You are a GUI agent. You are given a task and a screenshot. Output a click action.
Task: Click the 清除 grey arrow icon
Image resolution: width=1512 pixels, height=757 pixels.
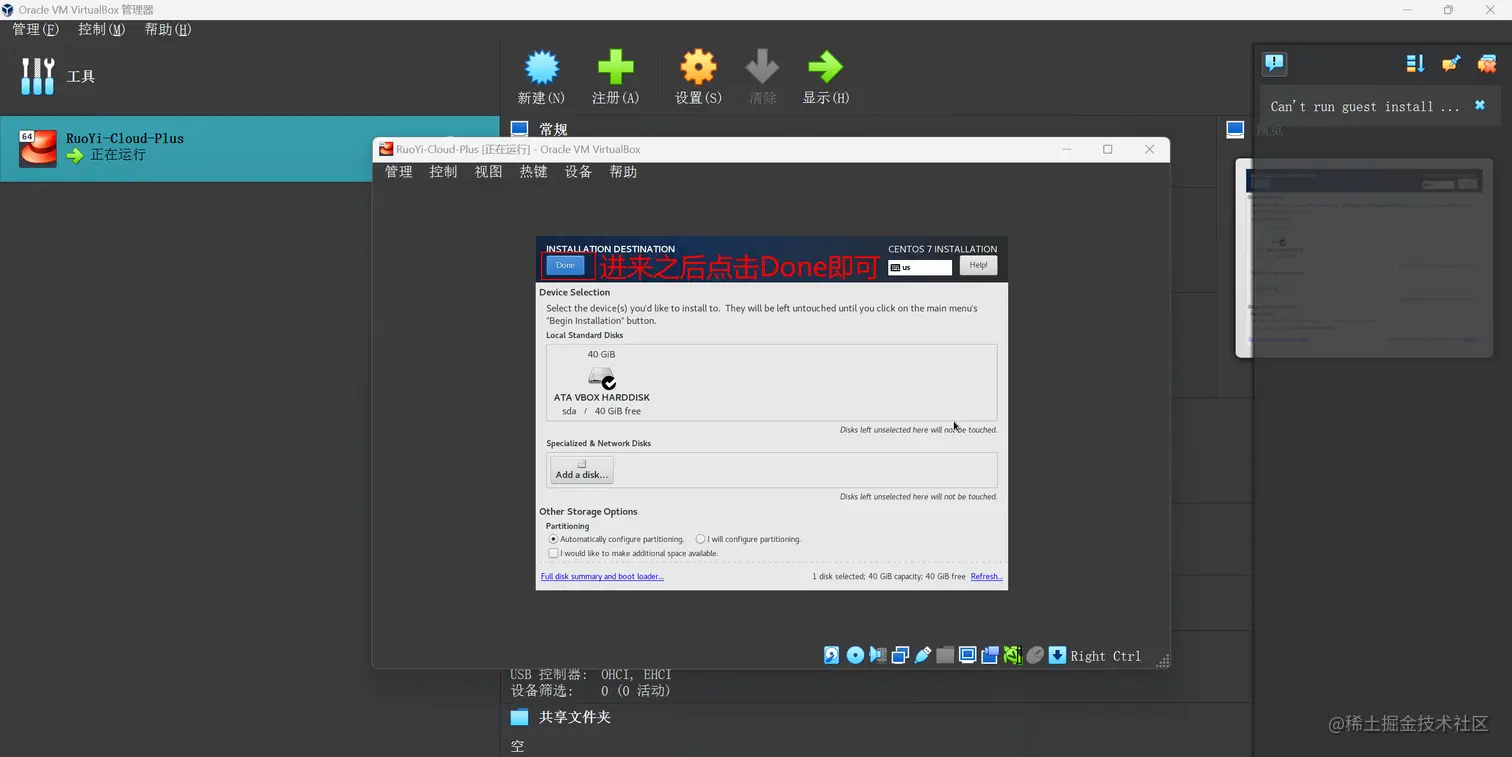[762, 68]
